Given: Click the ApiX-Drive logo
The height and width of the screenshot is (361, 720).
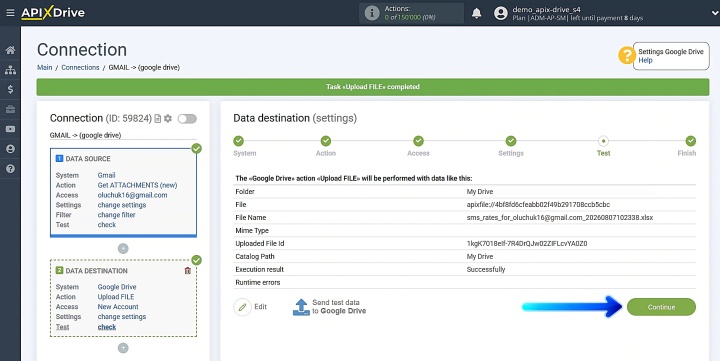Looking at the screenshot, I should pos(53,13).
